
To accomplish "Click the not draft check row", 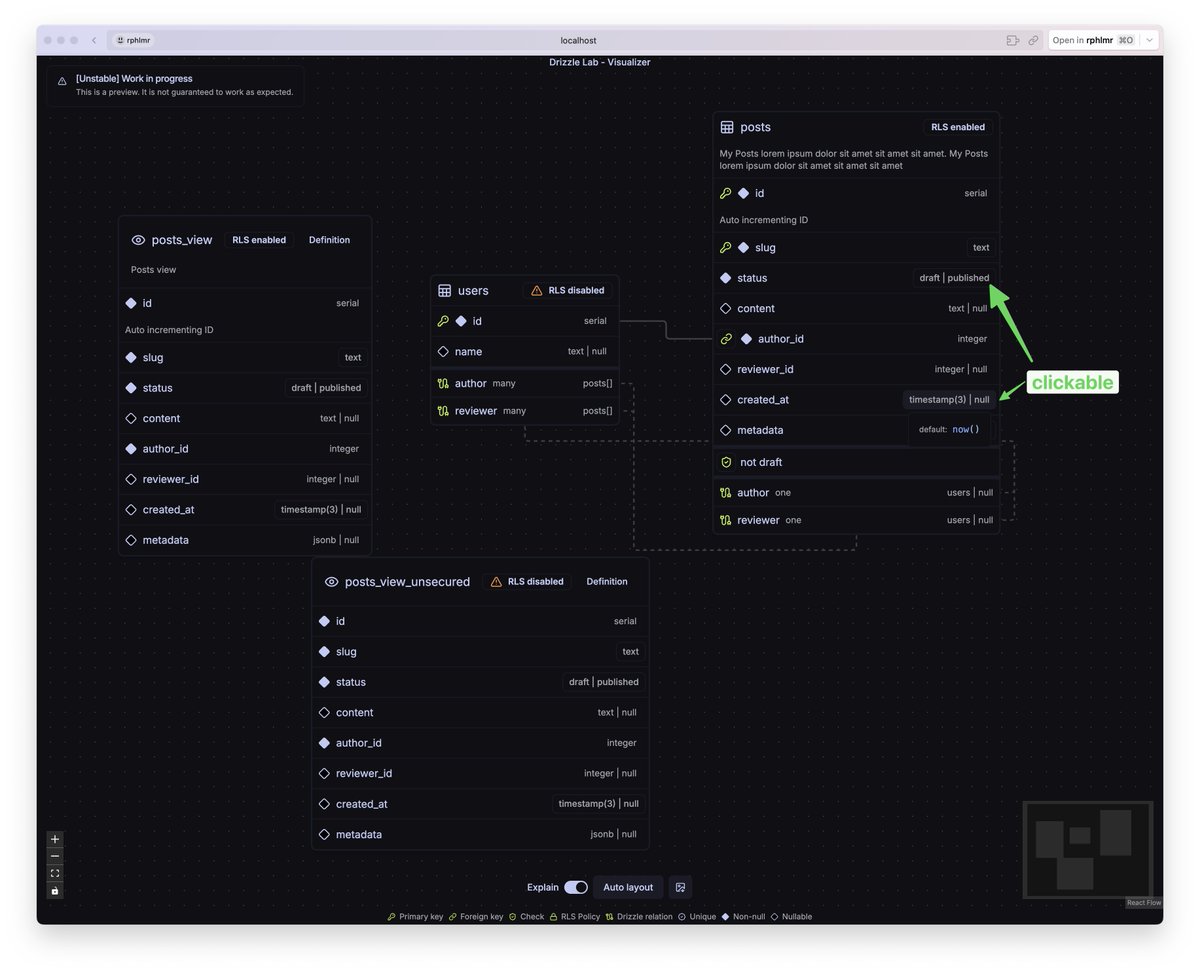I will pyautogui.click(x=856, y=462).
